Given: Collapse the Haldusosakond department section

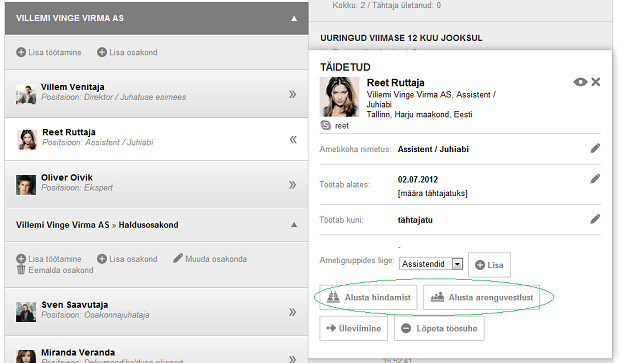Looking at the screenshot, I should coord(294,225).
